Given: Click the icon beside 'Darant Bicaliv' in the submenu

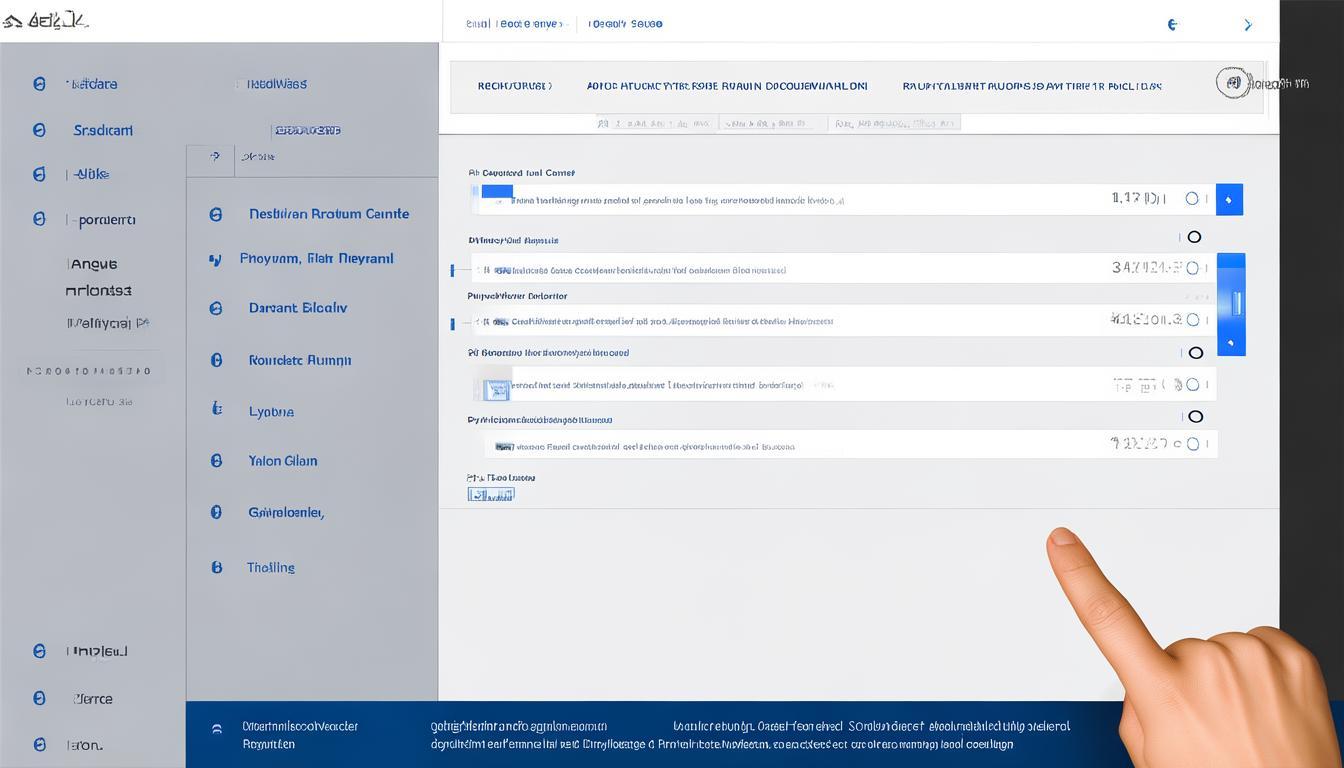Looking at the screenshot, I should click(216, 308).
